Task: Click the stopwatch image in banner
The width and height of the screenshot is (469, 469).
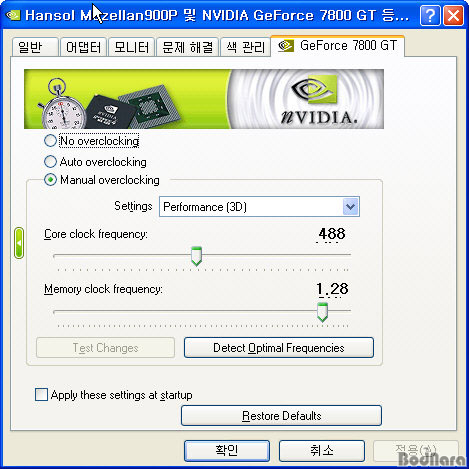Action: point(62,104)
